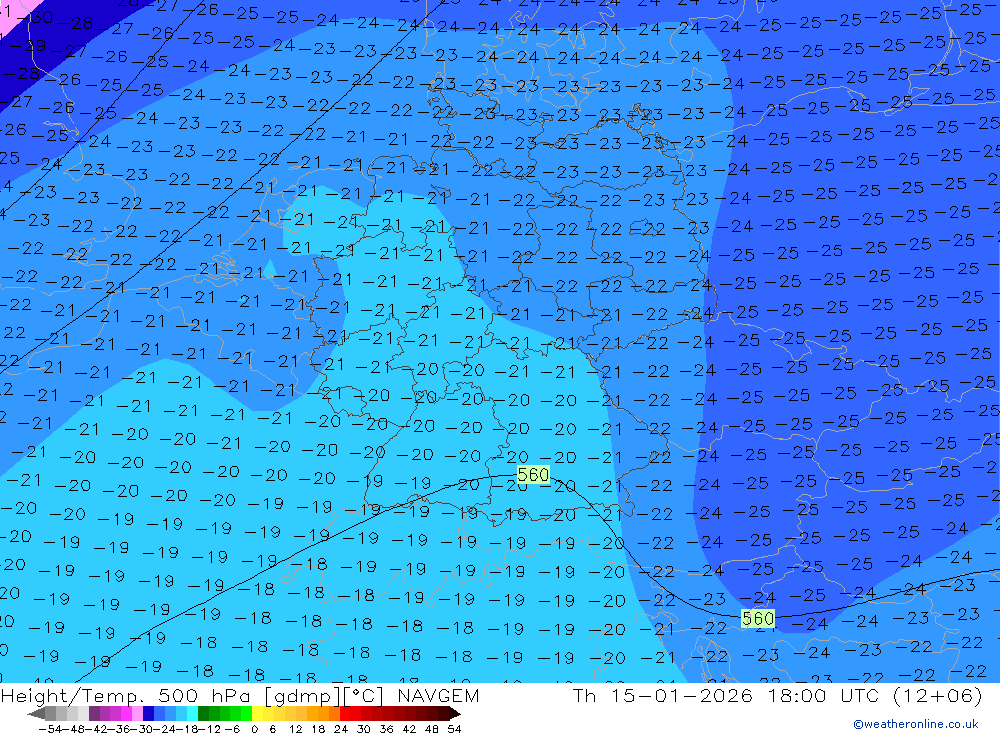Open the weatheronline.co.uk copyright link
Image resolution: width=1000 pixels, height=733 pixels.
pyautogui.click(x=916, y=724)
